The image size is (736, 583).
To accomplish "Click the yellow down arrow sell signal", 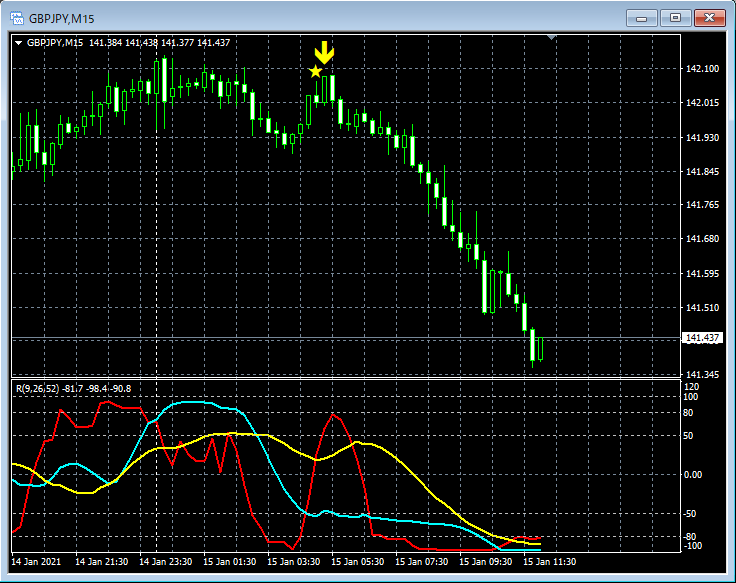I will [323, 53].
